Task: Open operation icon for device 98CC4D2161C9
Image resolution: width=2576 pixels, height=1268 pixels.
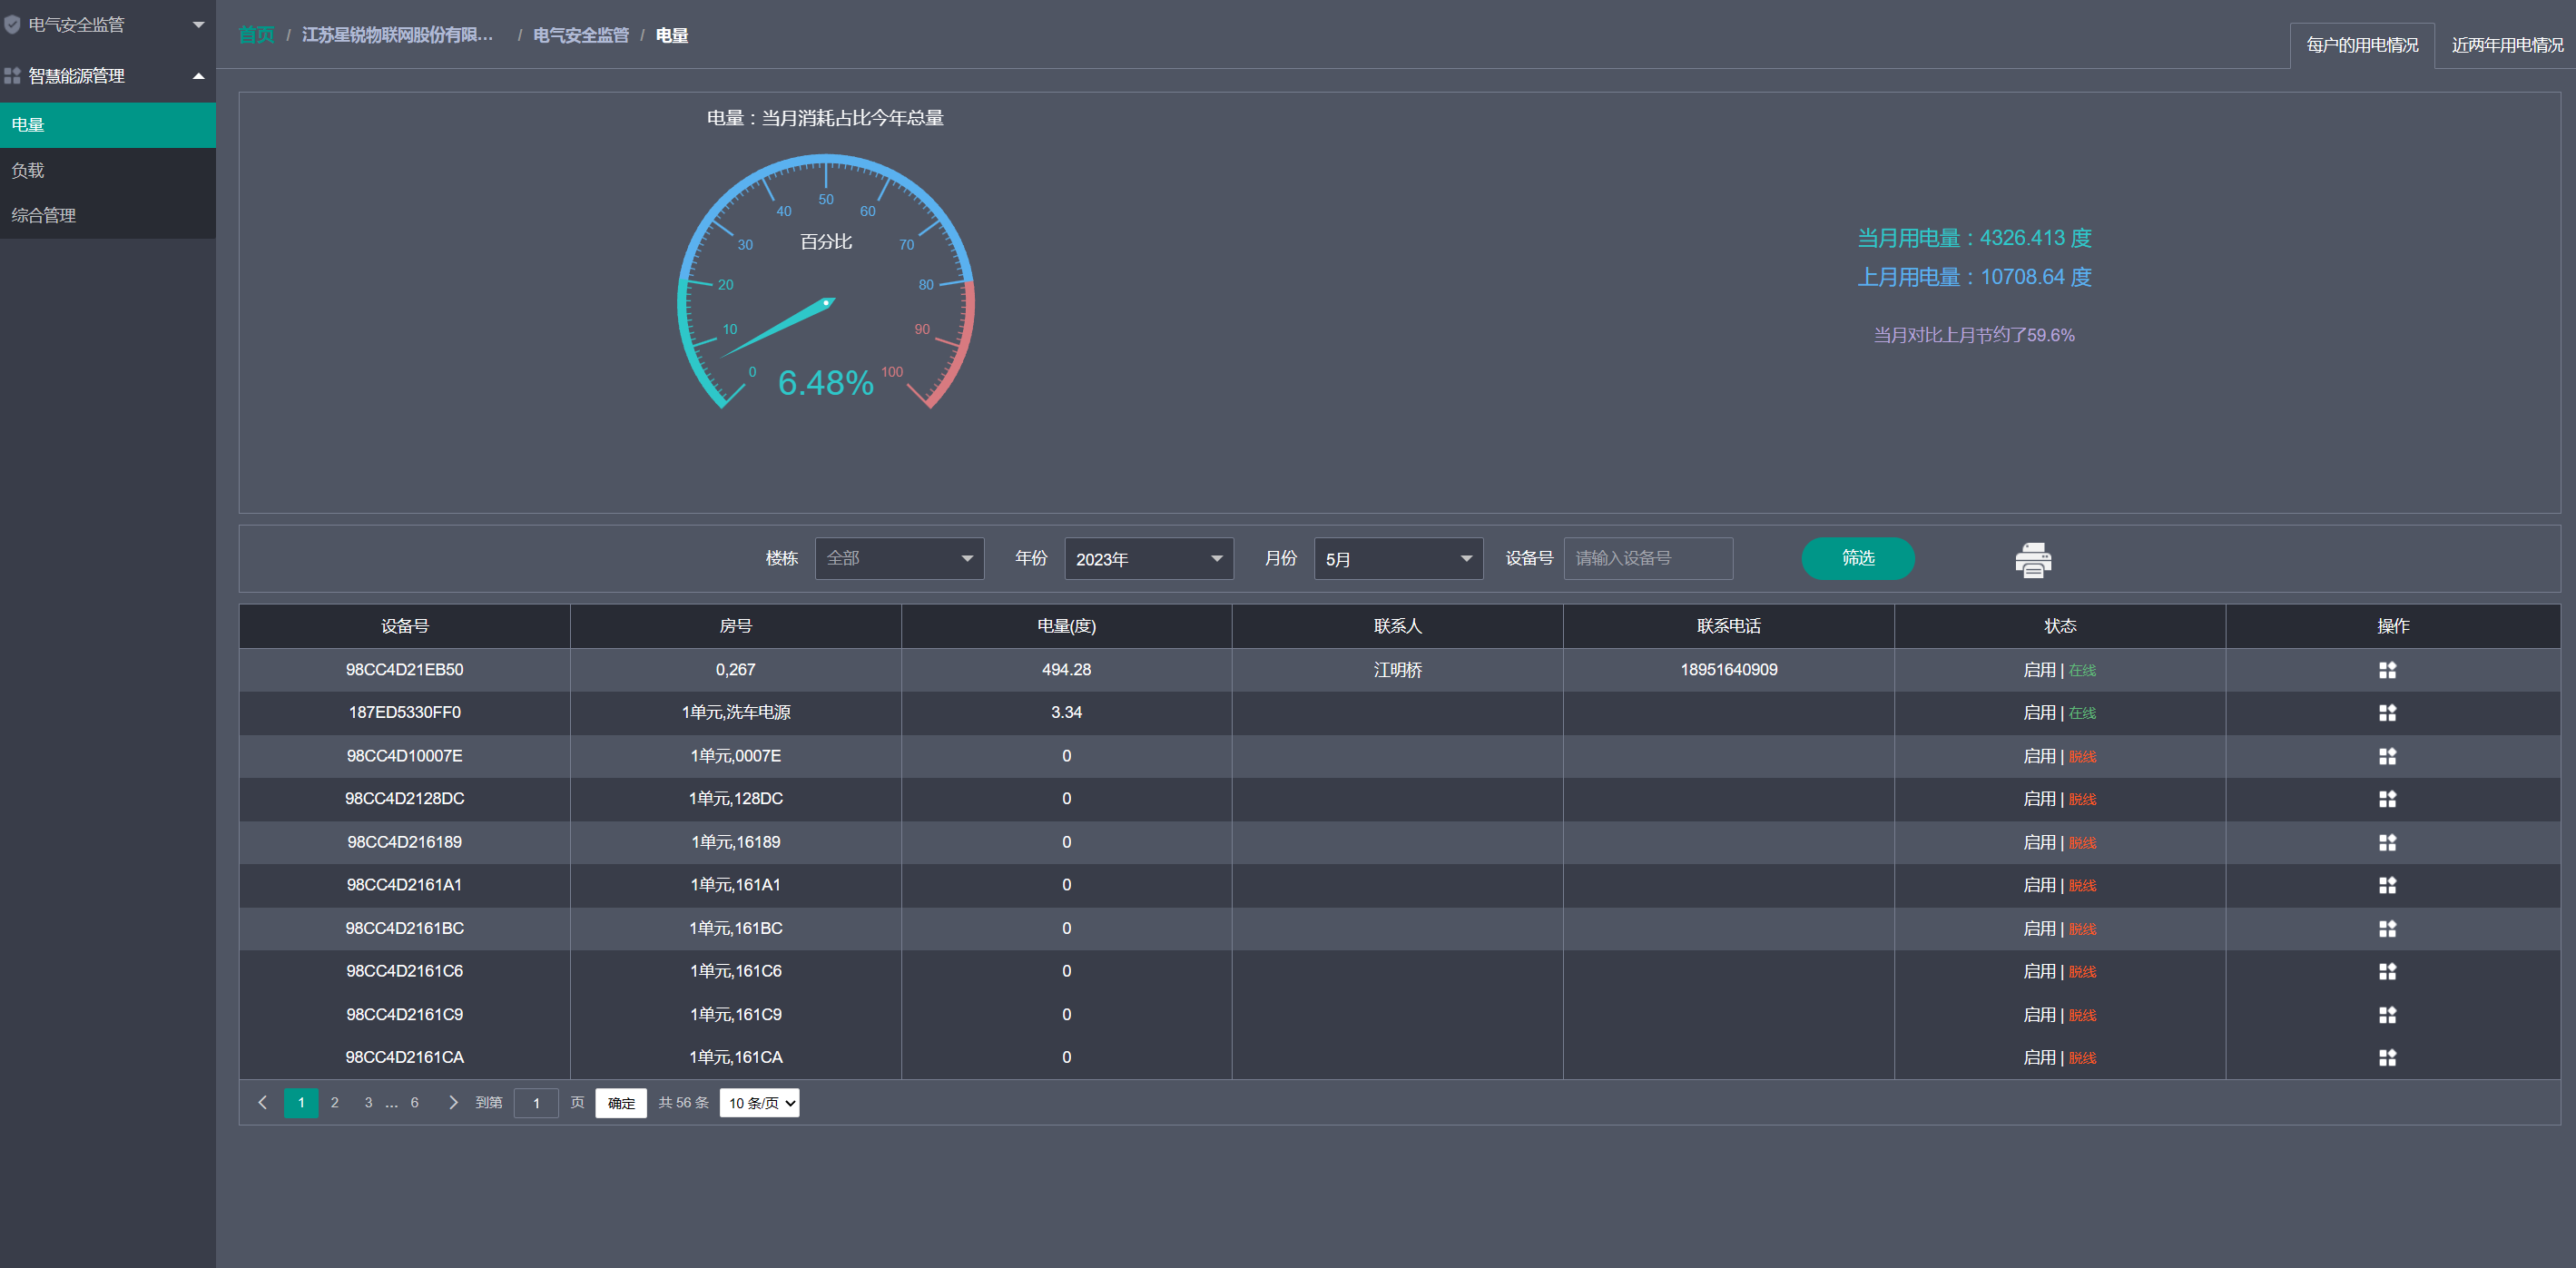Action: coord(2387,1014)
